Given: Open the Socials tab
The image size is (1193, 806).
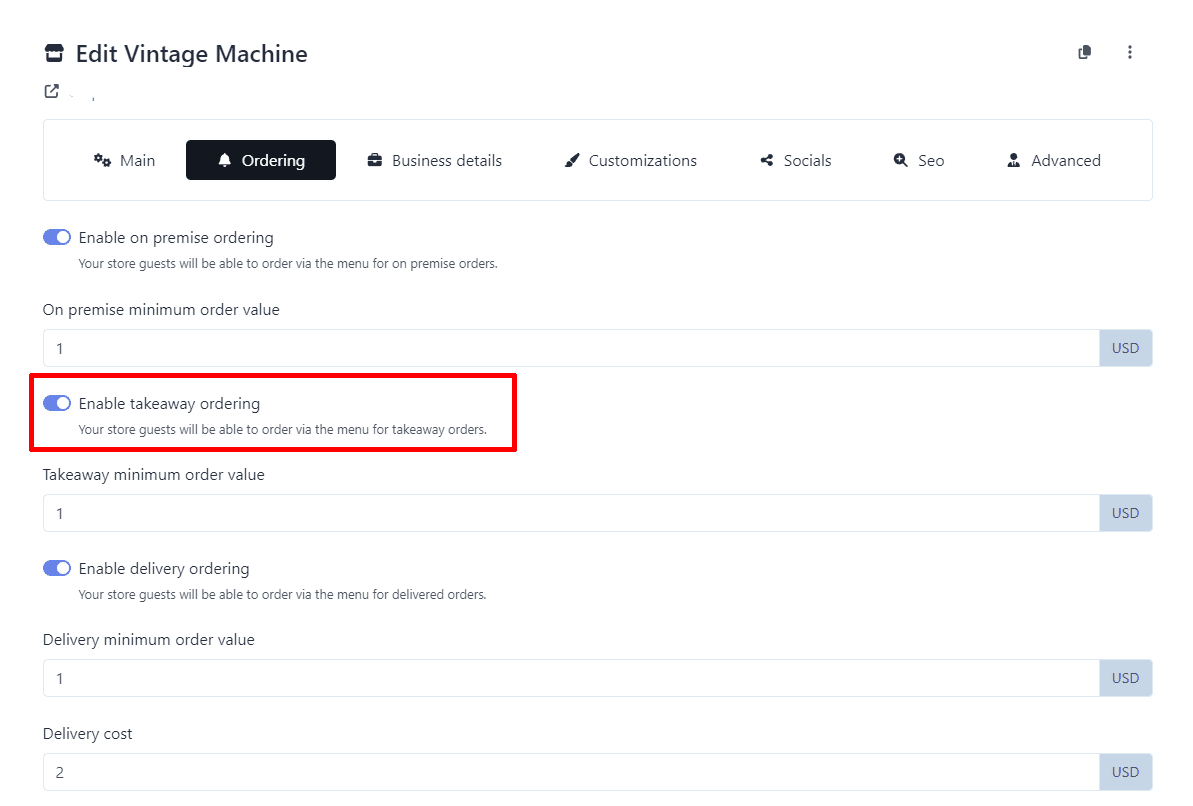Looking at the screenshot, I should pyautogui.click(x=796, y=160).
